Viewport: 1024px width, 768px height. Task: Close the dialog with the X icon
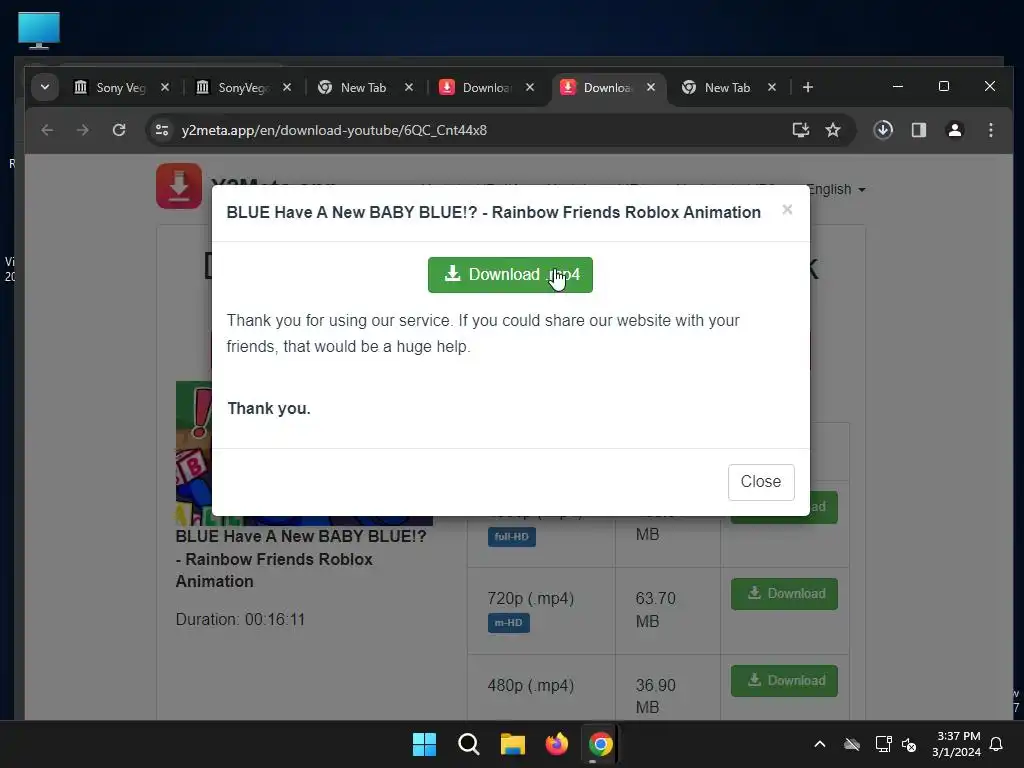click(787, 210)
